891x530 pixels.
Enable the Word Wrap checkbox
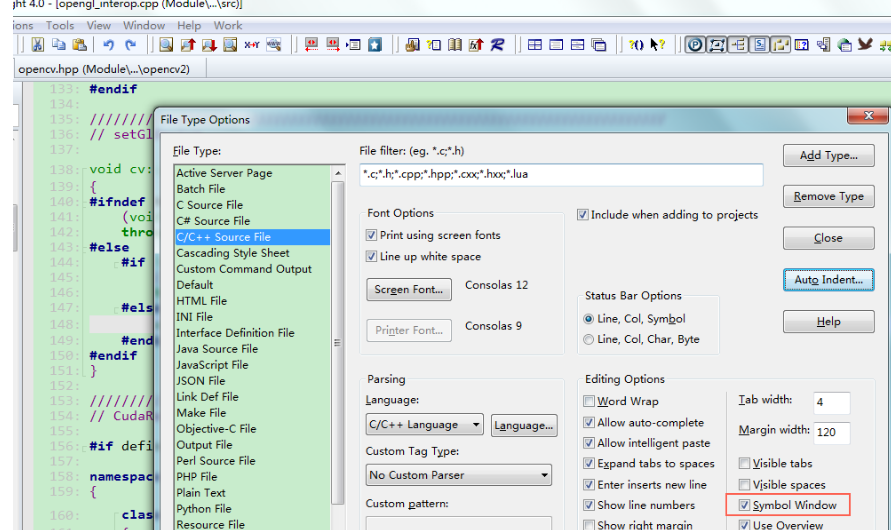pos(590,401)
